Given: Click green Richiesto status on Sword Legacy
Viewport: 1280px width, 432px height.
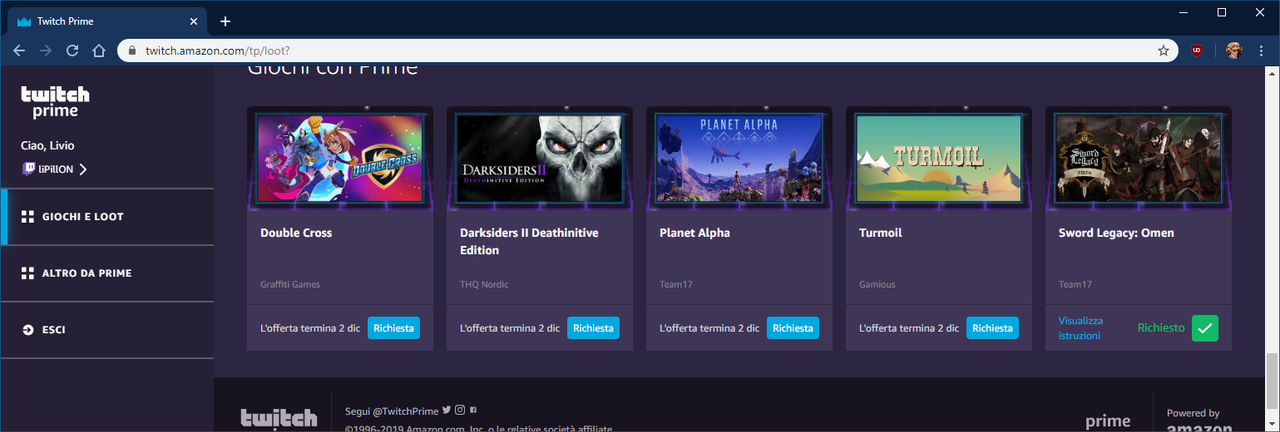Looking at the screenshot, I should 1161,328.
